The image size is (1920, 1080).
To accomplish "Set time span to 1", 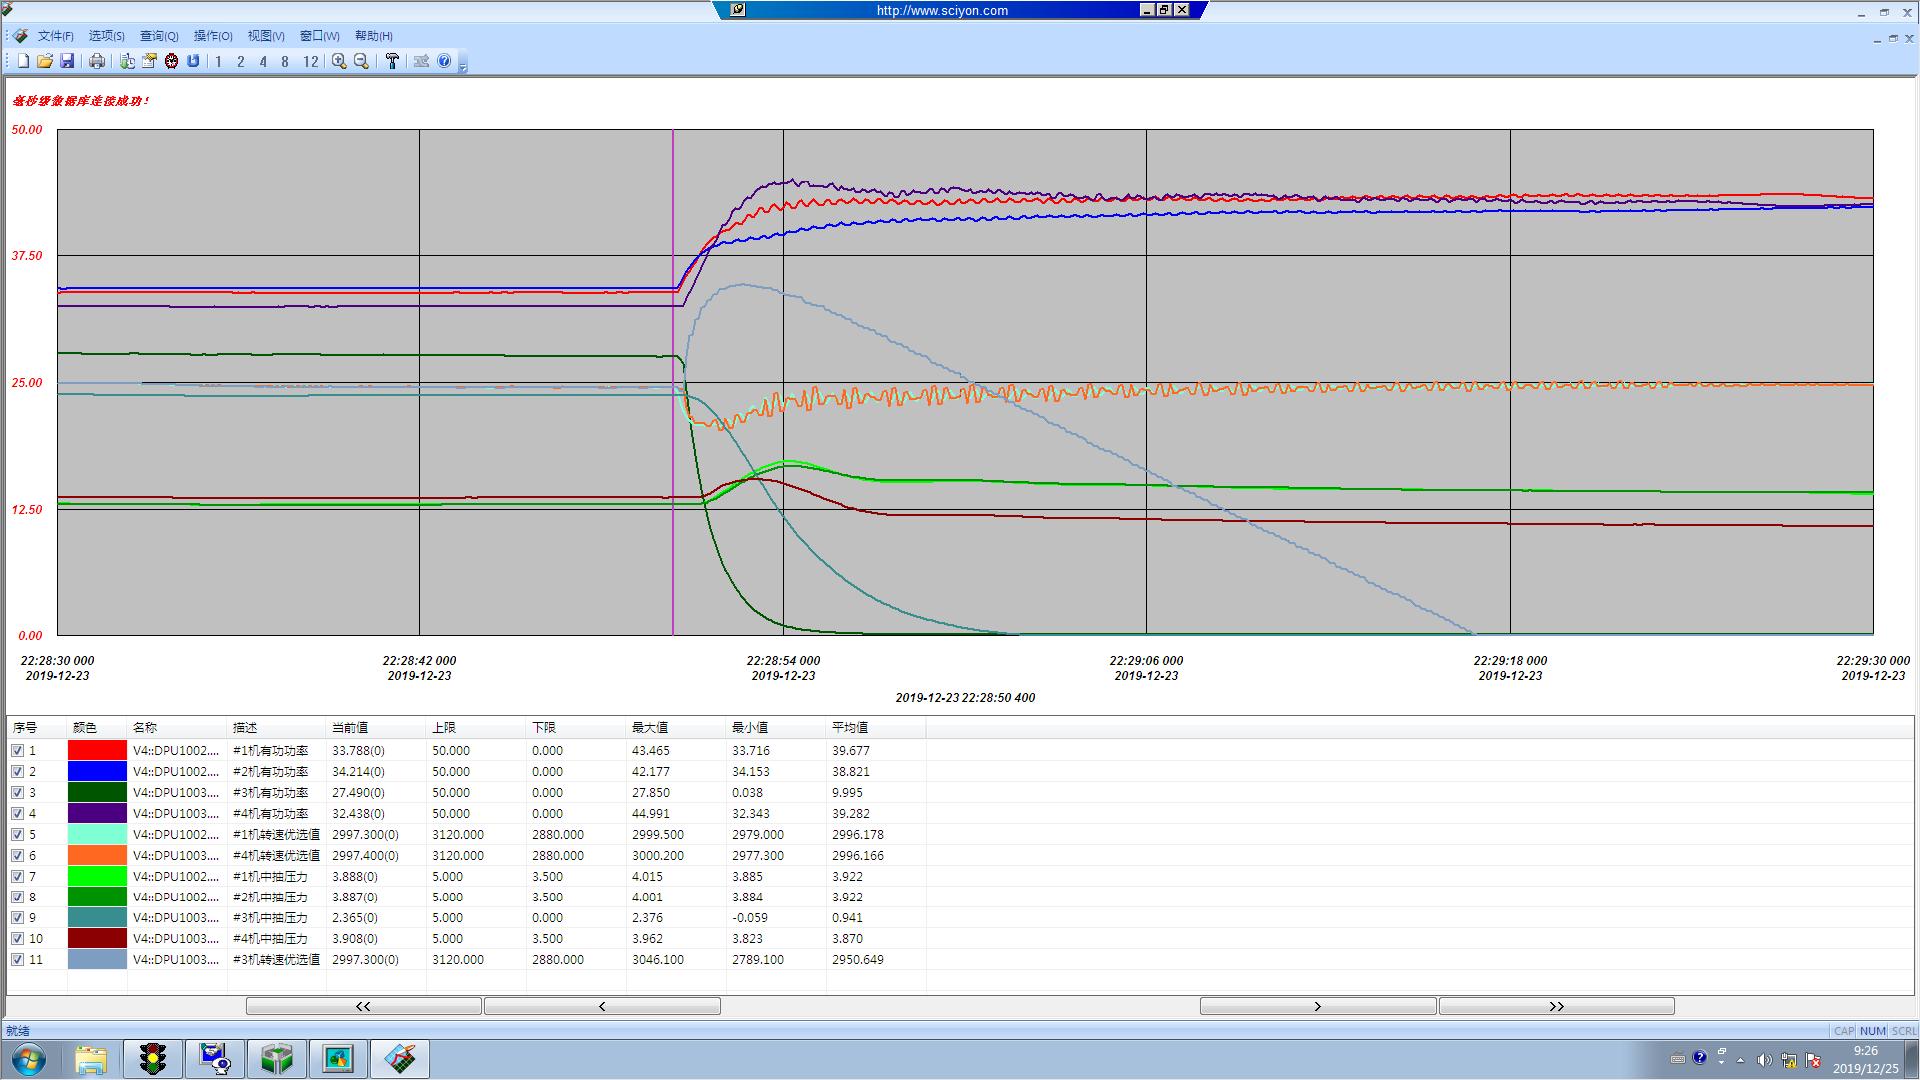I will 218,61.
